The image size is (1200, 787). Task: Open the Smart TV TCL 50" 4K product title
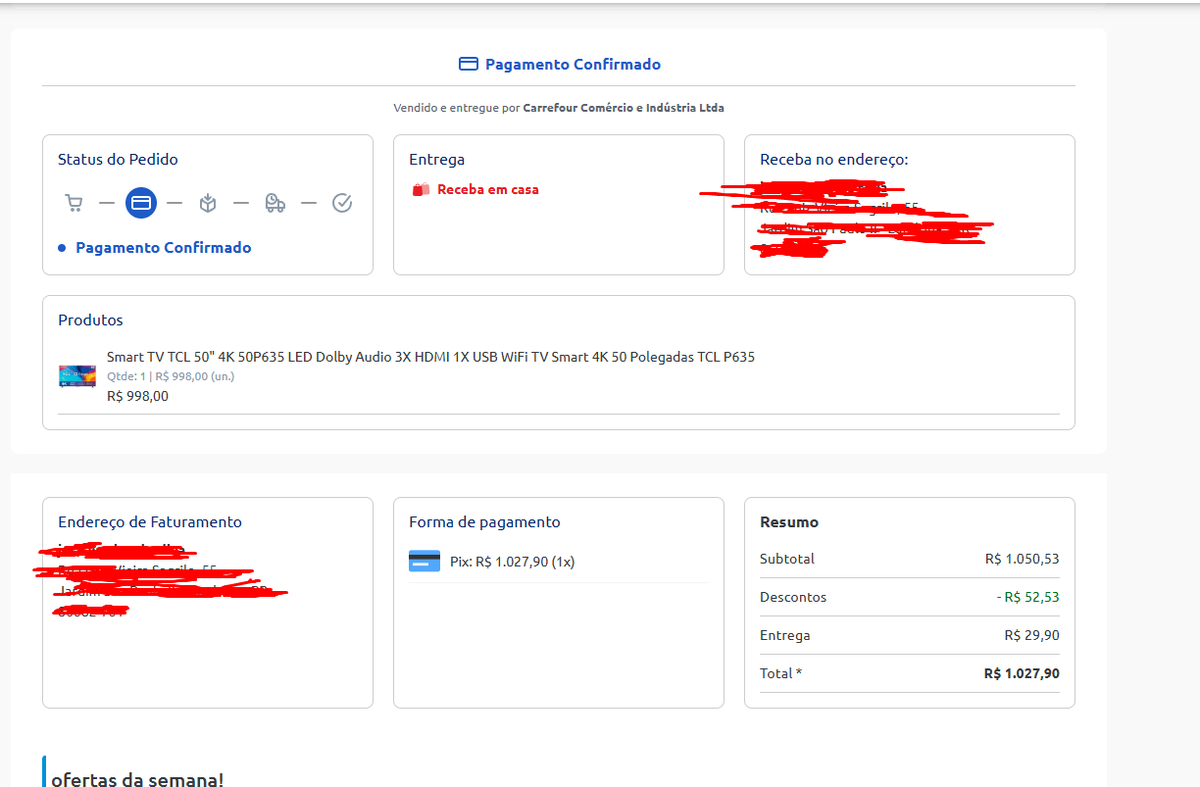[x=431, y=357]
